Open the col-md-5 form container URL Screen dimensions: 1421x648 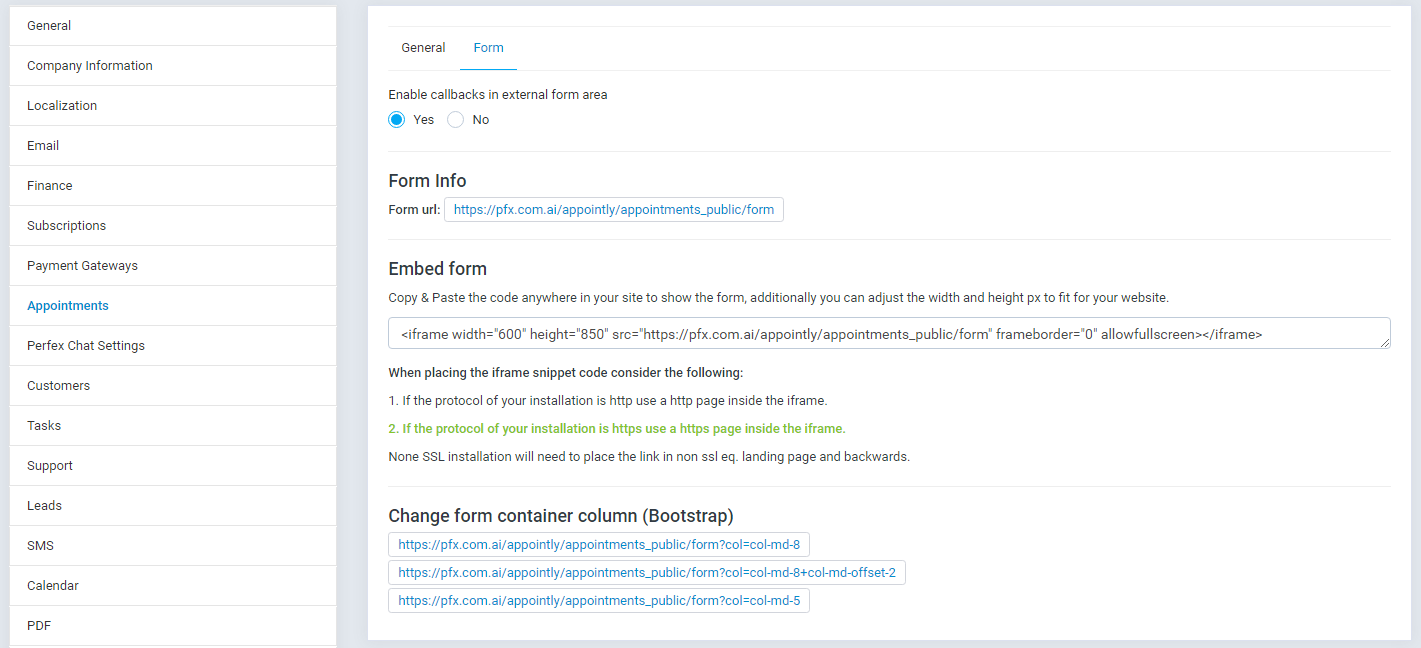(x=599, y=601)
